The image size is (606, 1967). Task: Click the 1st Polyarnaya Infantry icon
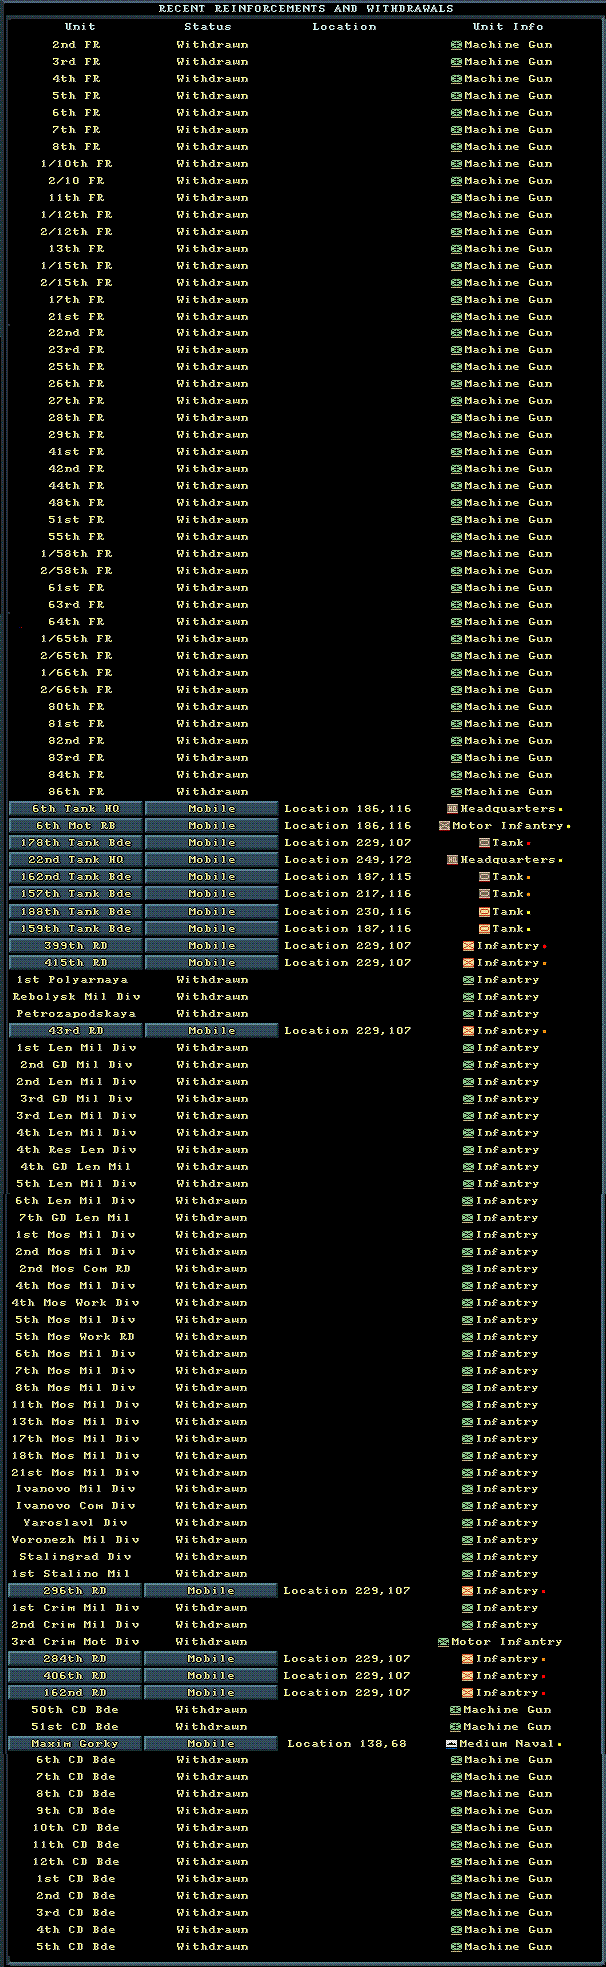coord(468,980)
